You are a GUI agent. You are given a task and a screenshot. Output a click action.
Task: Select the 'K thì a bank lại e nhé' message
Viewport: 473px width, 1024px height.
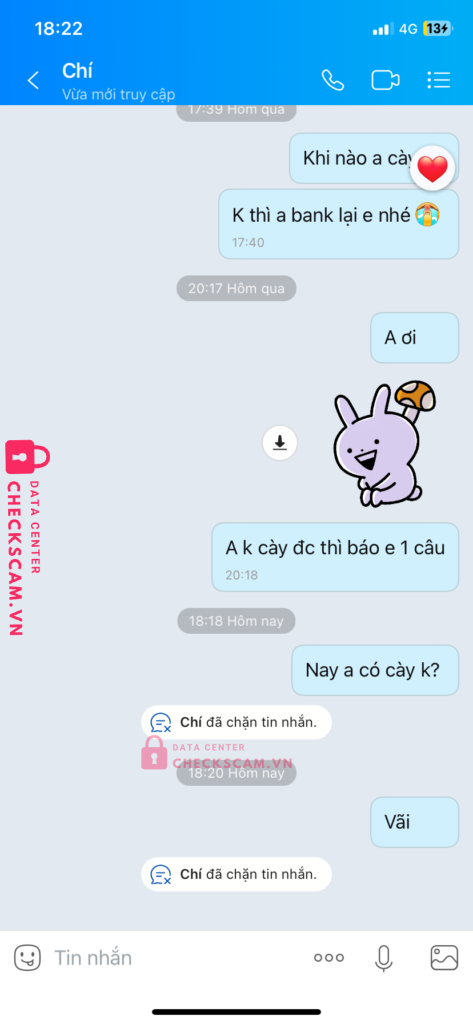[338, 224]
